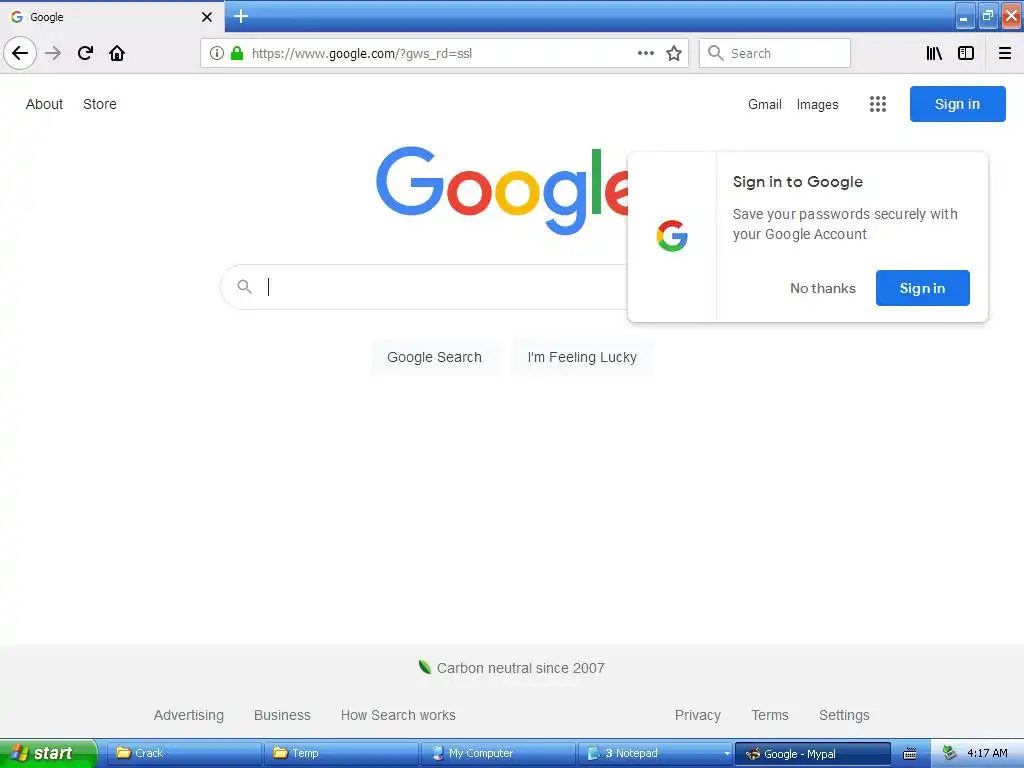Expand the grouped Notepad taskbar button
The image size is (1024, 768).
655,753
